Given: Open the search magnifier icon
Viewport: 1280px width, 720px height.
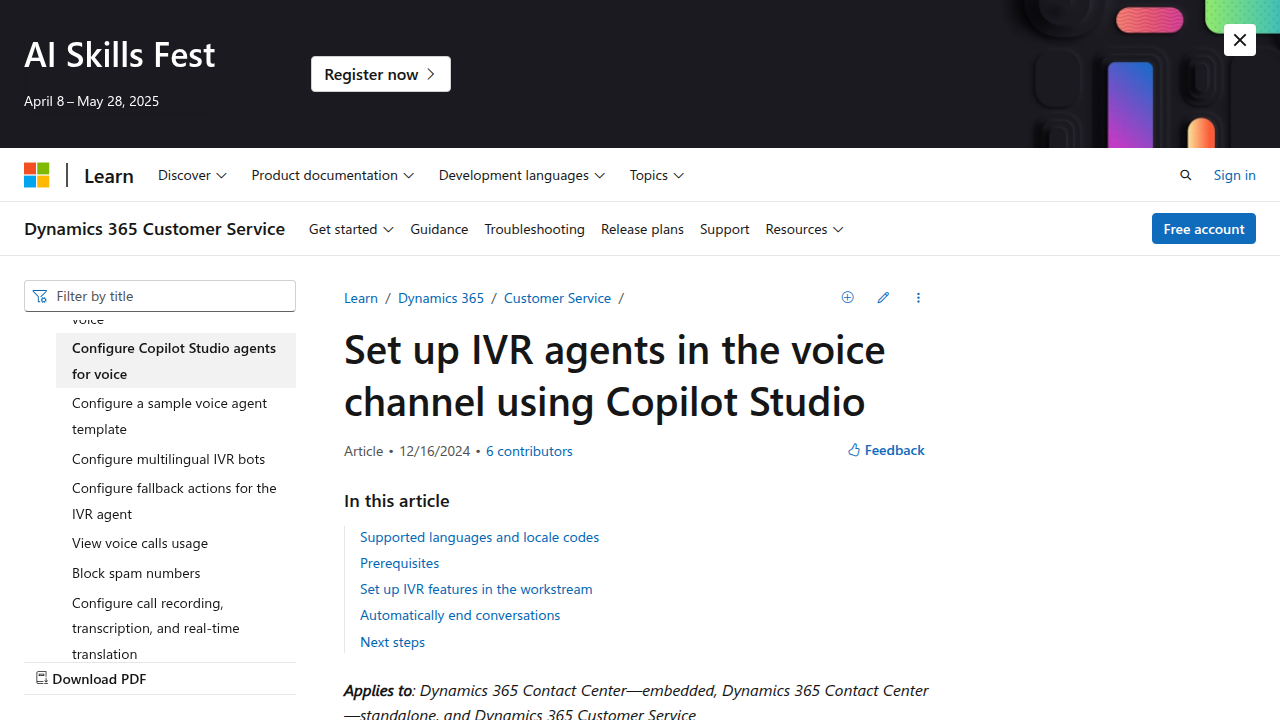Looking at the screenshot, I should [x=1186, y=175].
